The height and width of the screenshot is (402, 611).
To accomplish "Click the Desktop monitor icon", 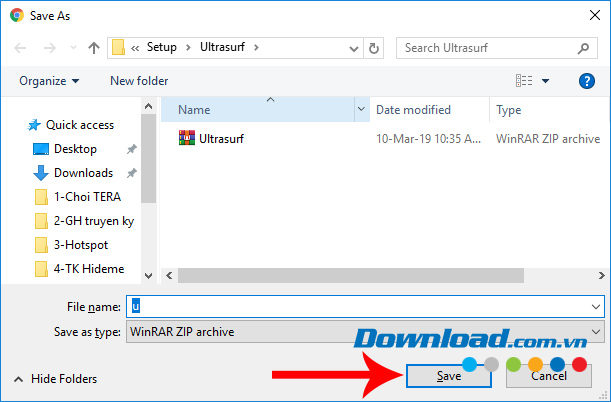I will coord(41,149).
